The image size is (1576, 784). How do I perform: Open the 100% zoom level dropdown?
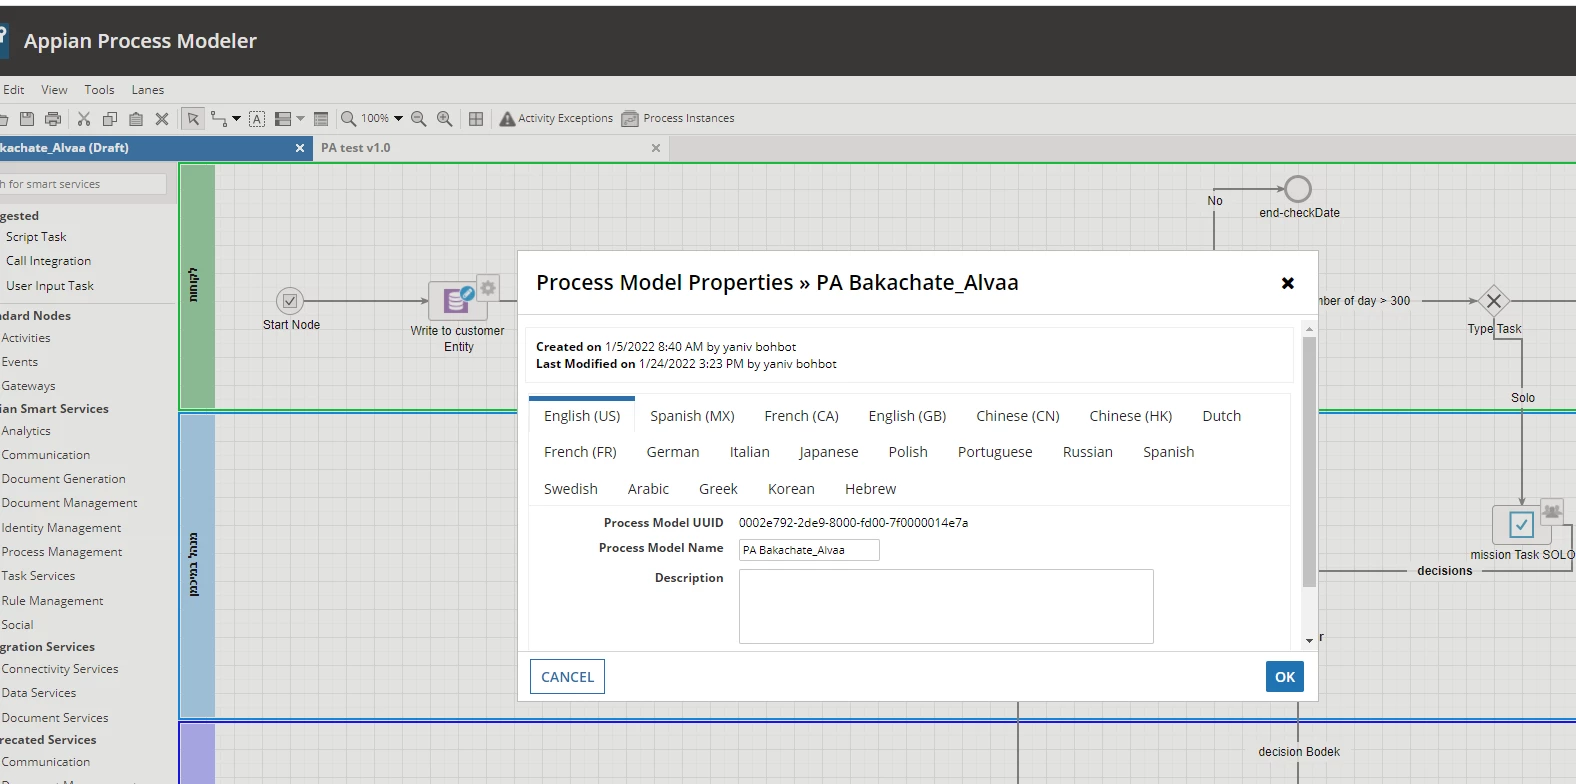398,119
